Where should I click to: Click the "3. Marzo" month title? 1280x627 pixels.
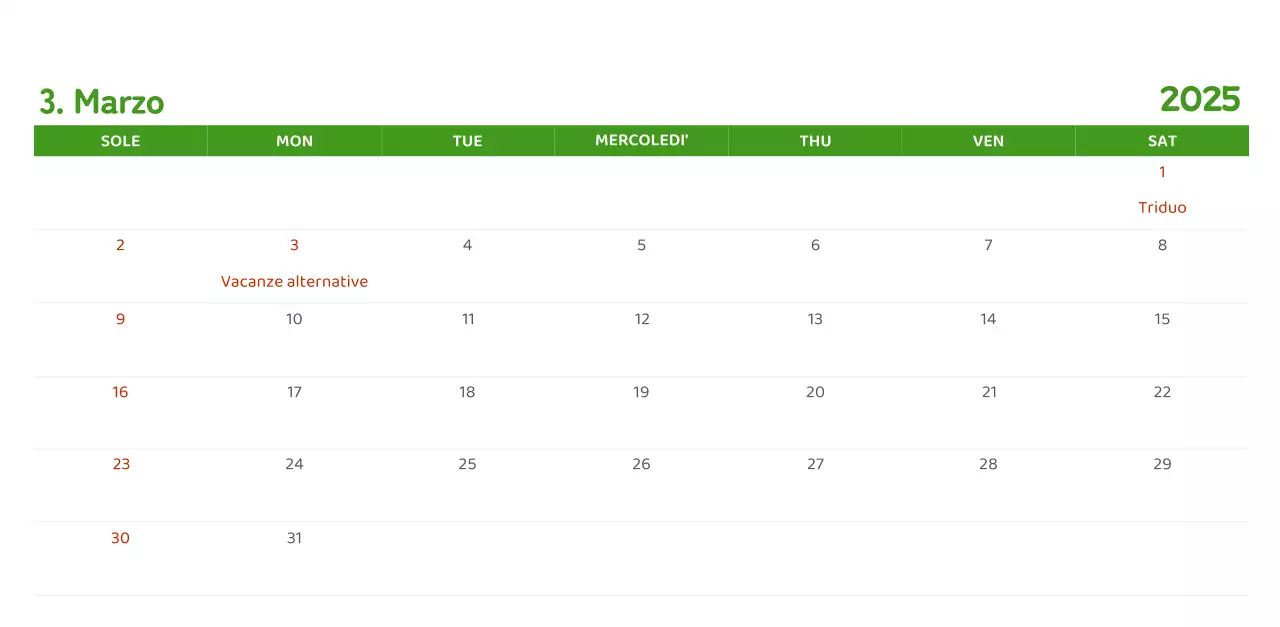tap(101, 102)
